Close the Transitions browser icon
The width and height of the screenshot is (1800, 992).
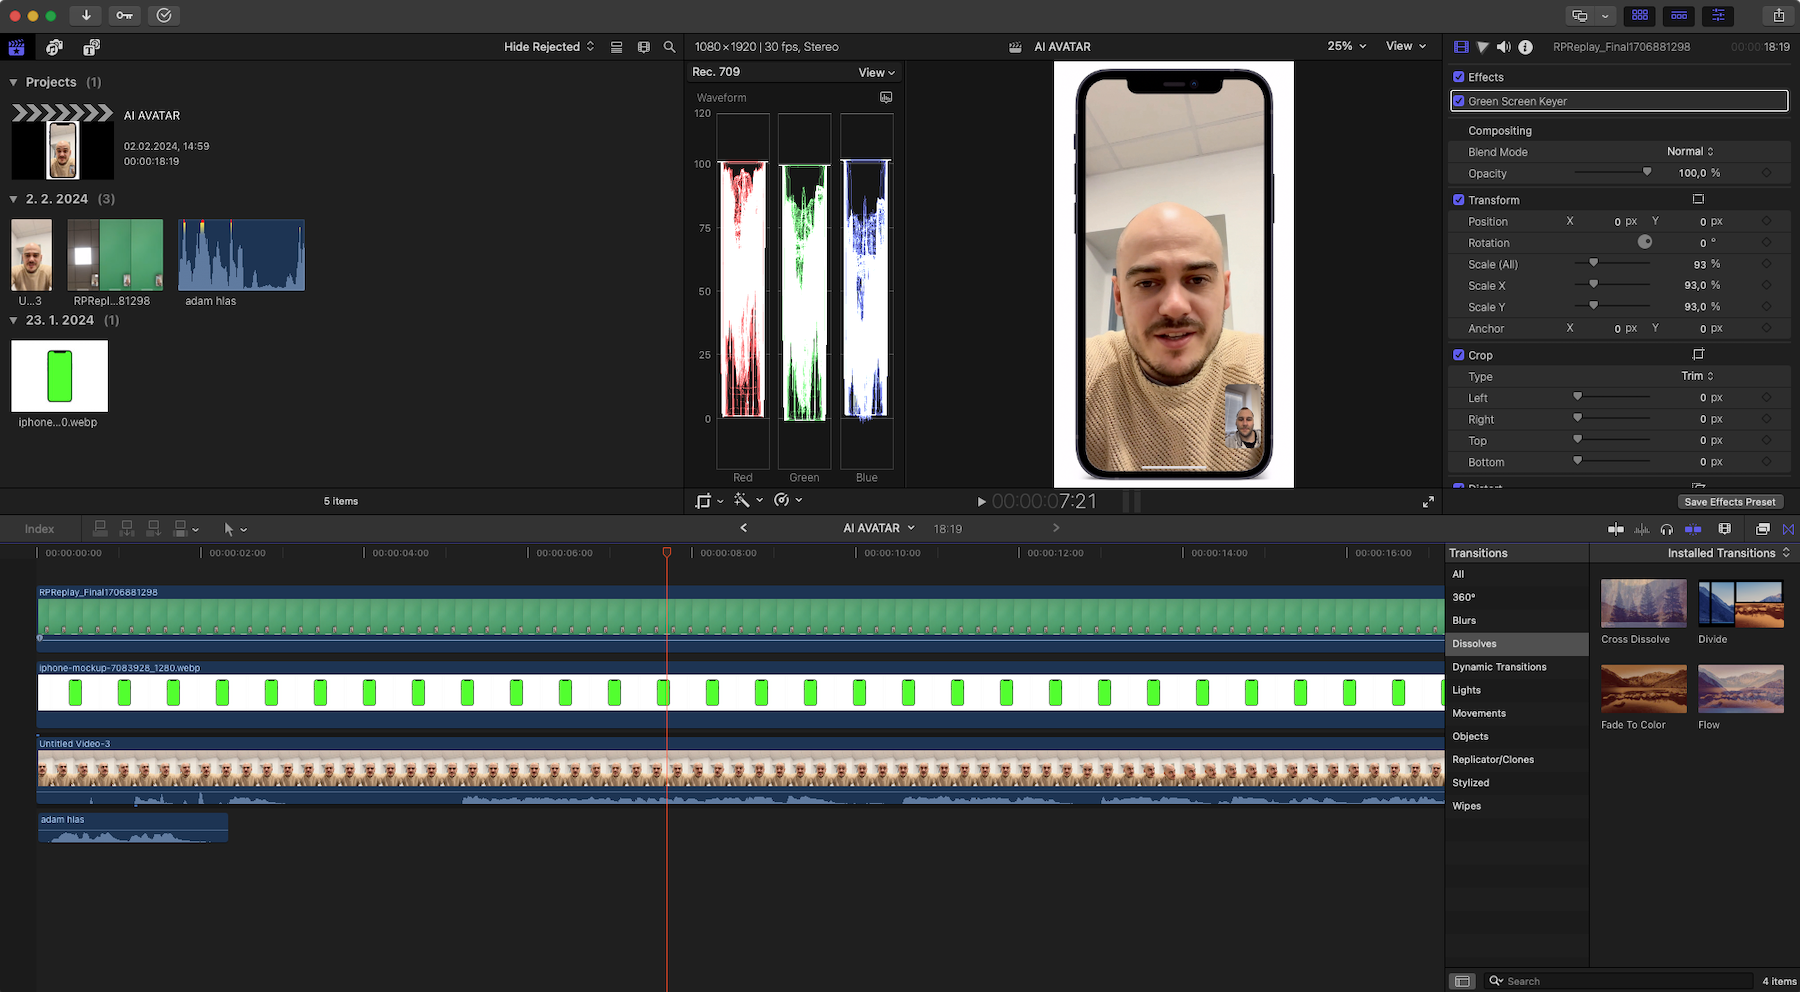tap(1789, 529)
